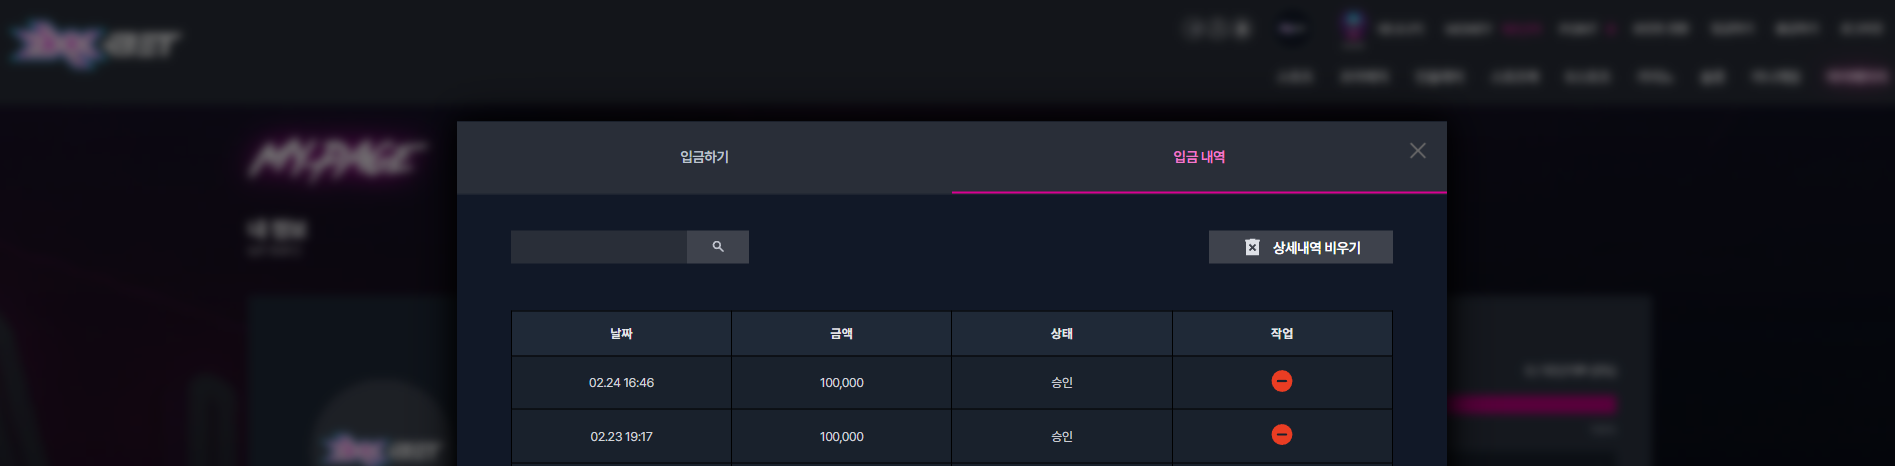Select the 02.24 16:46 date cell
Viewport: 1895px width, 466px height.
621,383
